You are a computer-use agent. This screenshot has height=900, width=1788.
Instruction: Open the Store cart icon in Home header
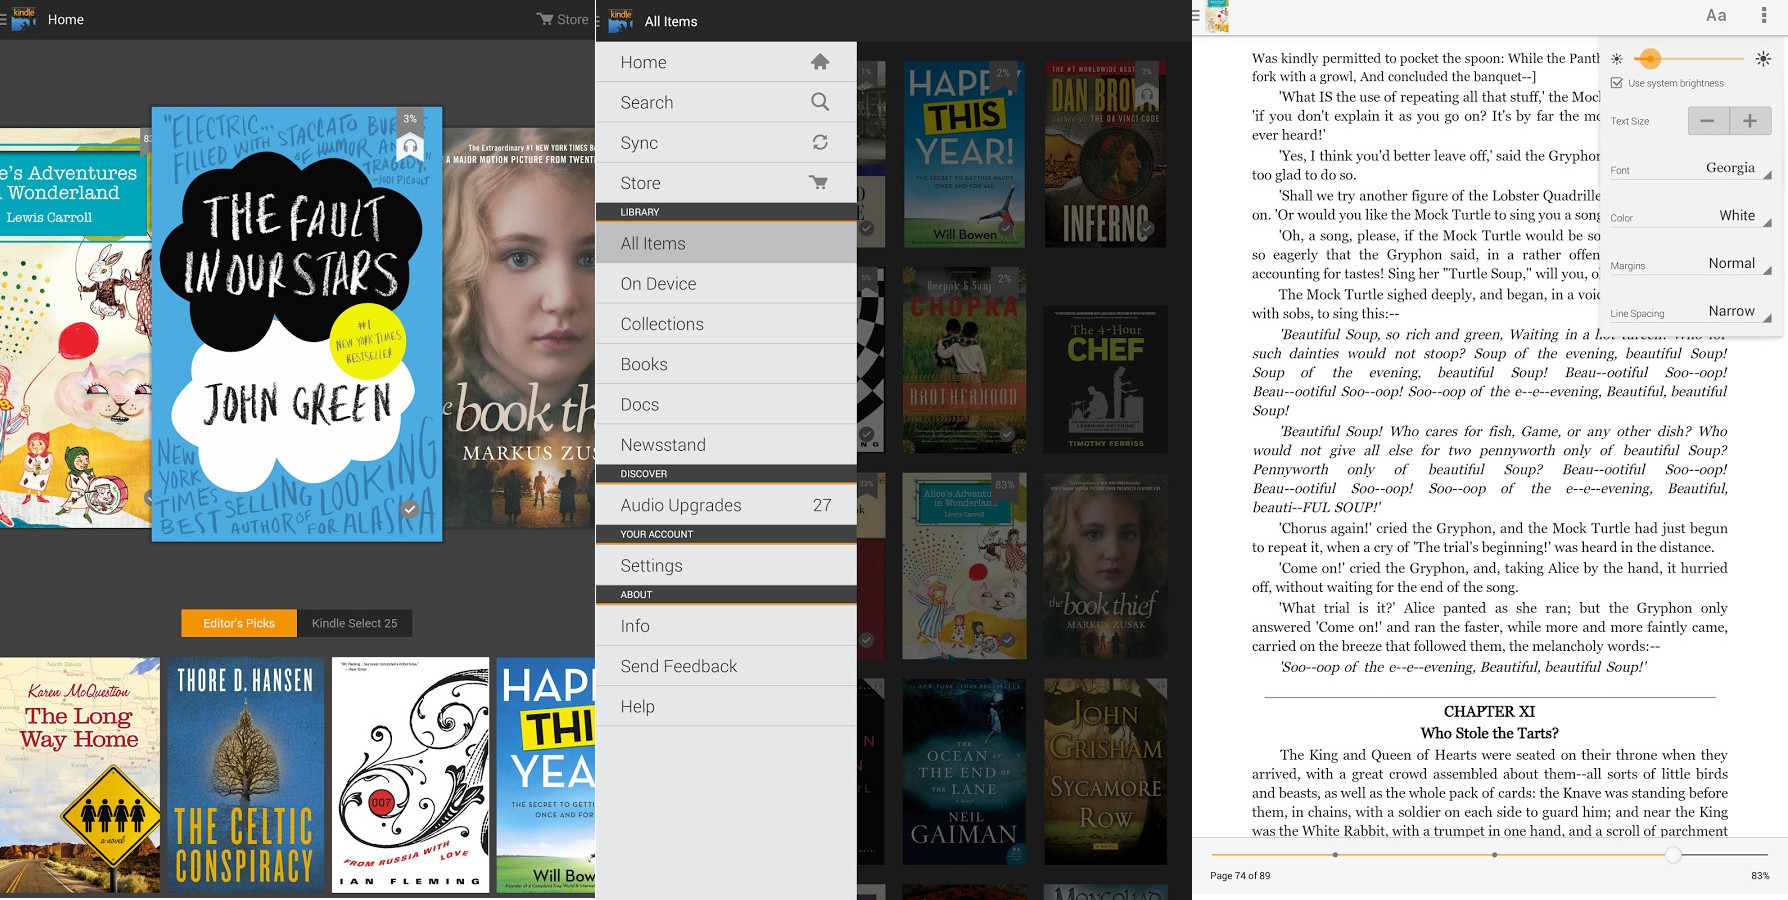coord(545,19)
